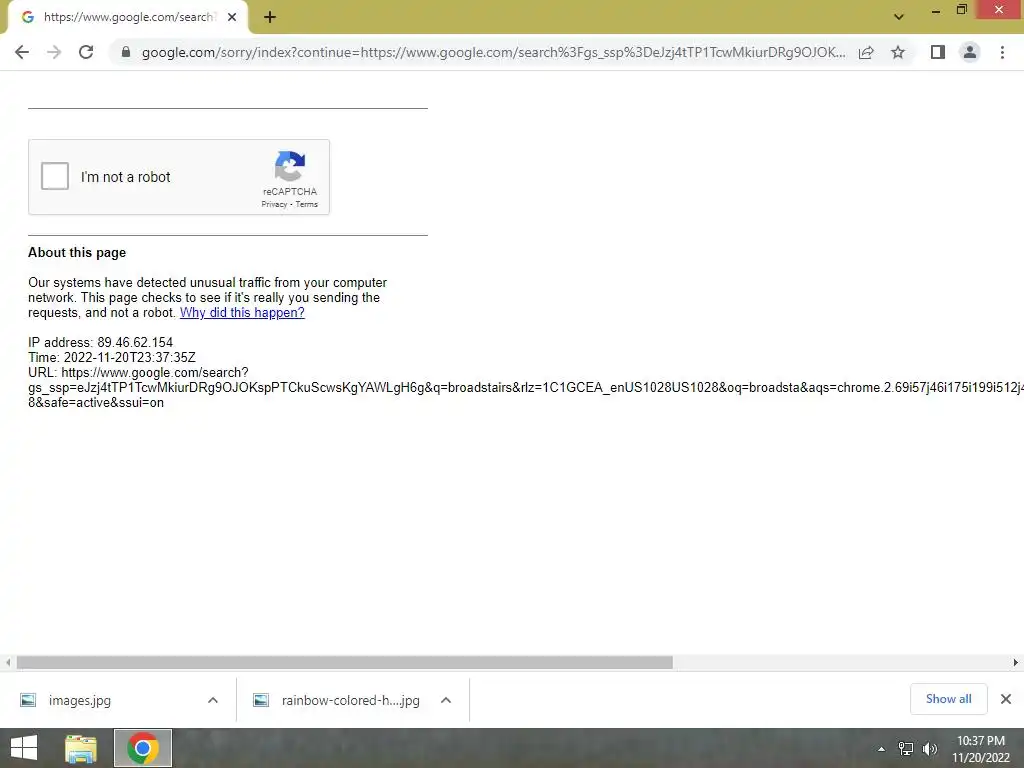This screenshot has height=768, width=1024.
Task: Reload the current page
Action: (x=86, y=52)
